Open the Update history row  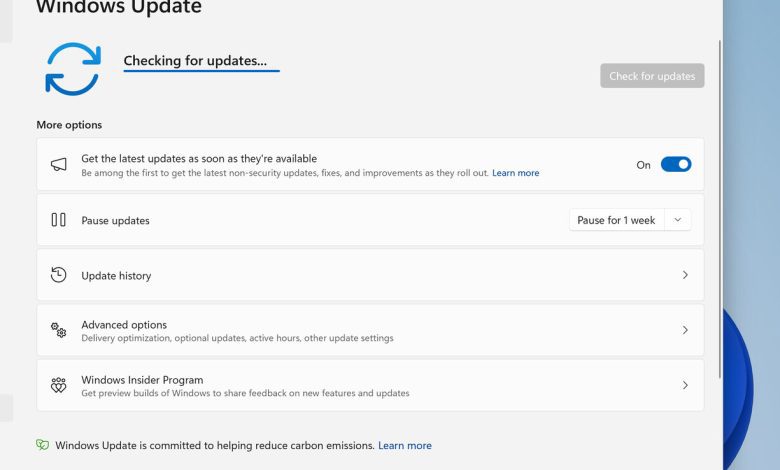(x=370, y=275)
